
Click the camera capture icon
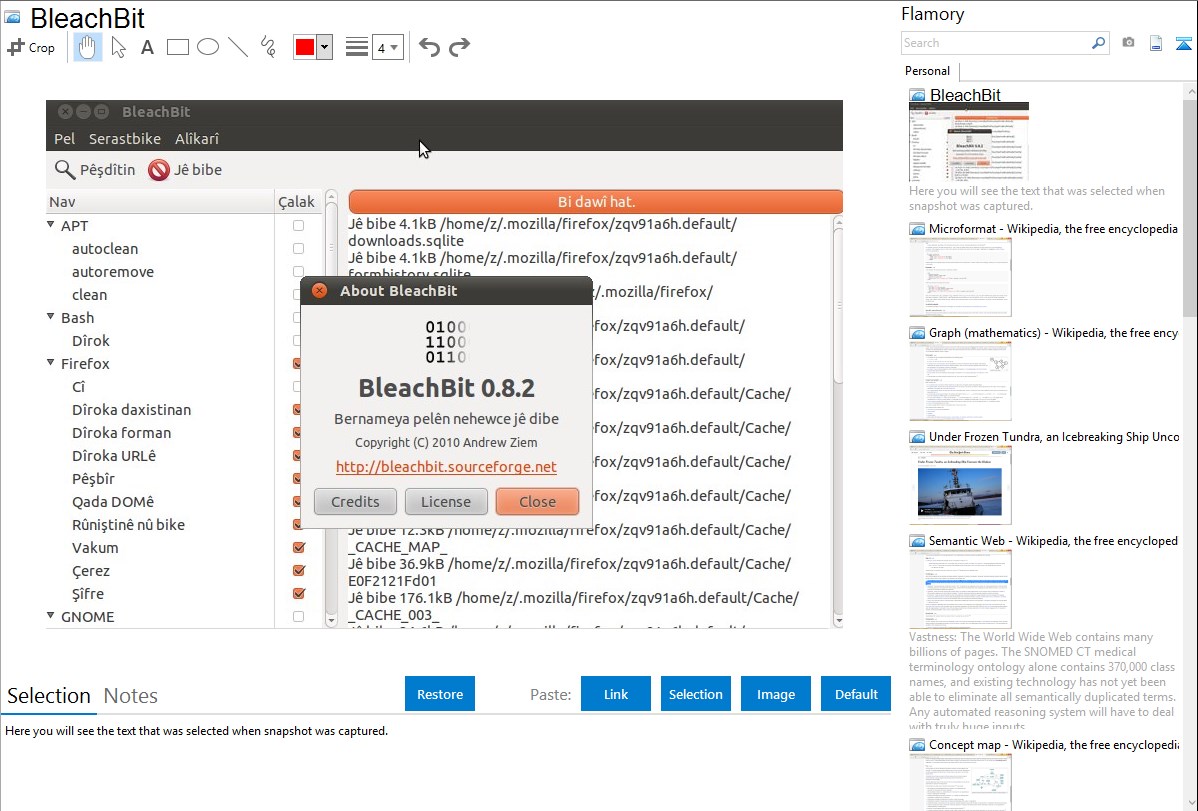(x=1128, y=43)
